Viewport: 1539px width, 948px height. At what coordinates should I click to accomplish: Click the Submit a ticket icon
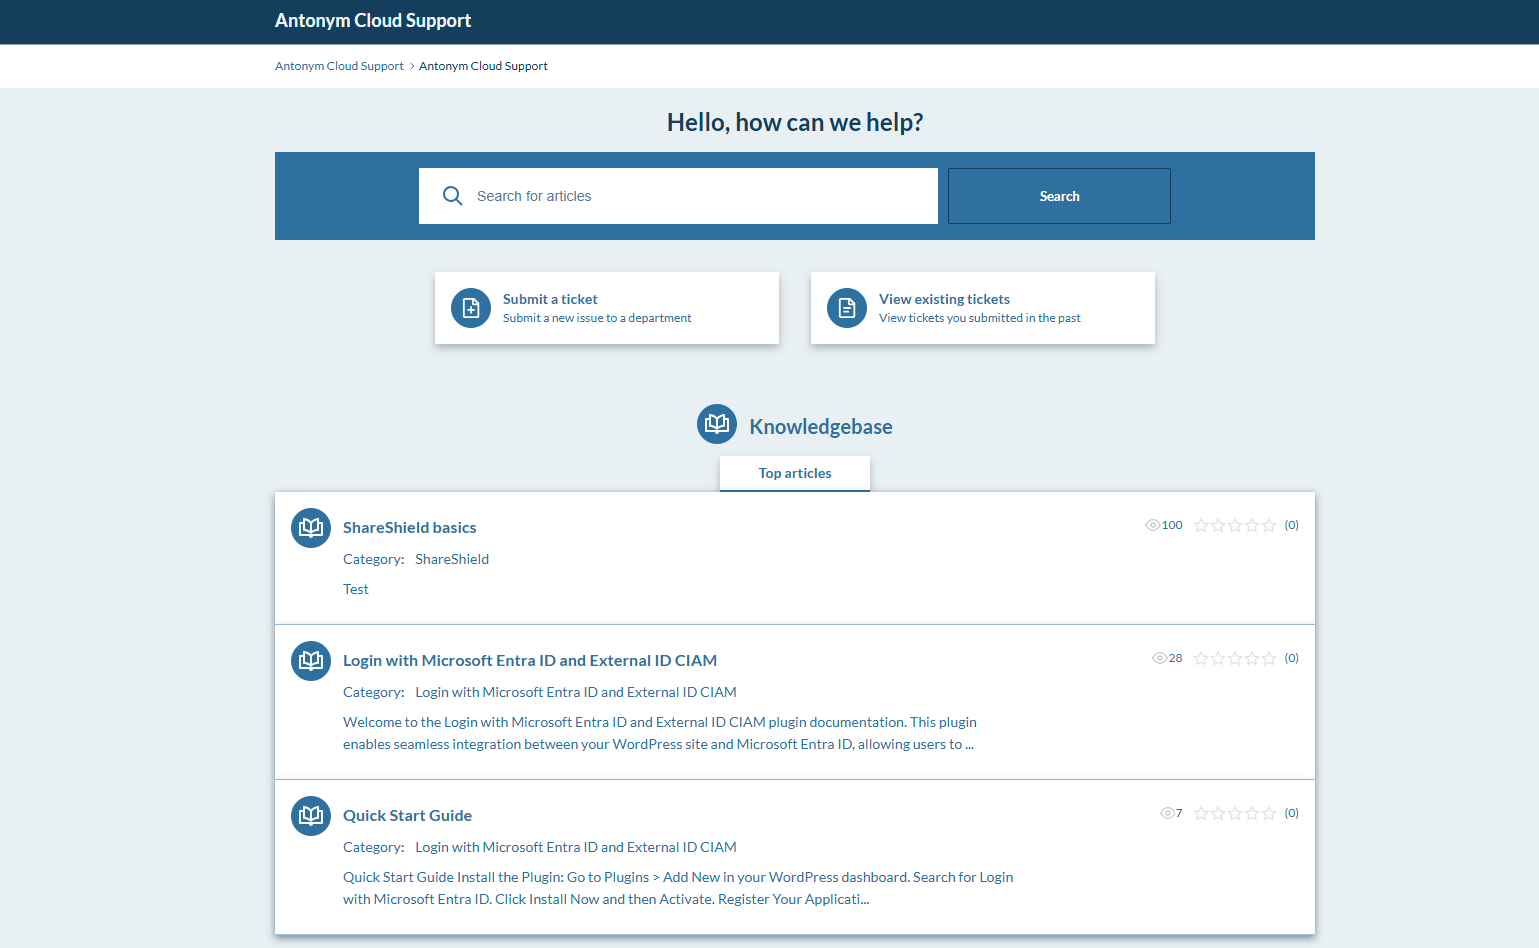tap(471, 308)
